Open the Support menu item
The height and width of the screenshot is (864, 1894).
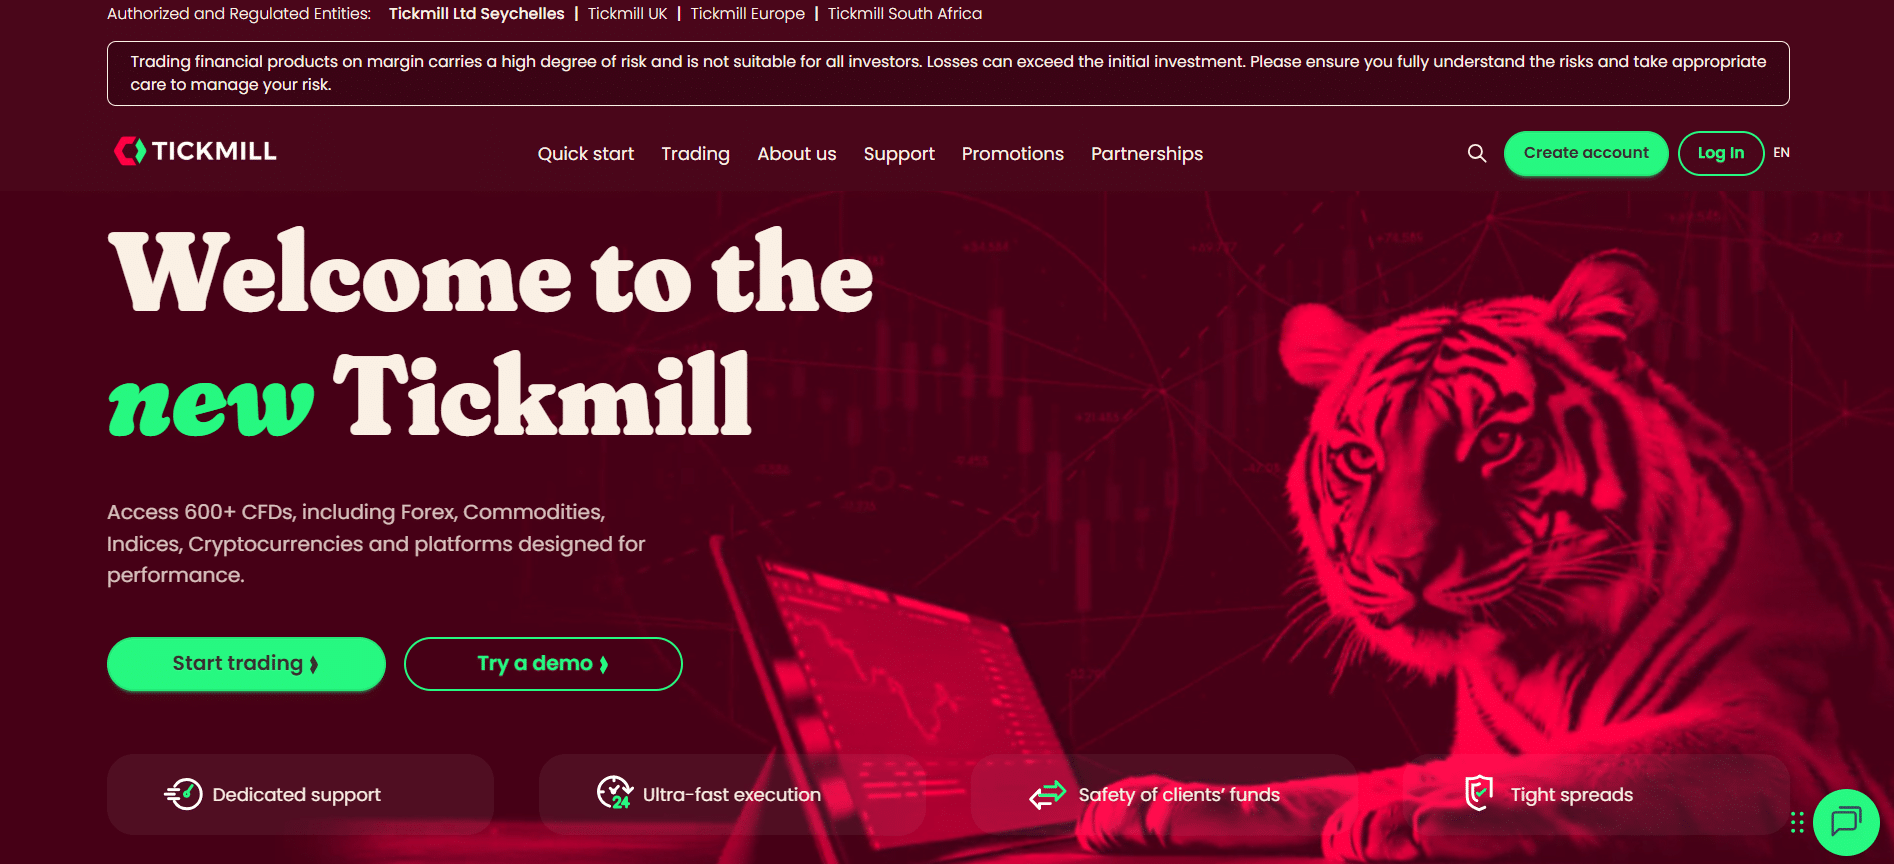899,154
